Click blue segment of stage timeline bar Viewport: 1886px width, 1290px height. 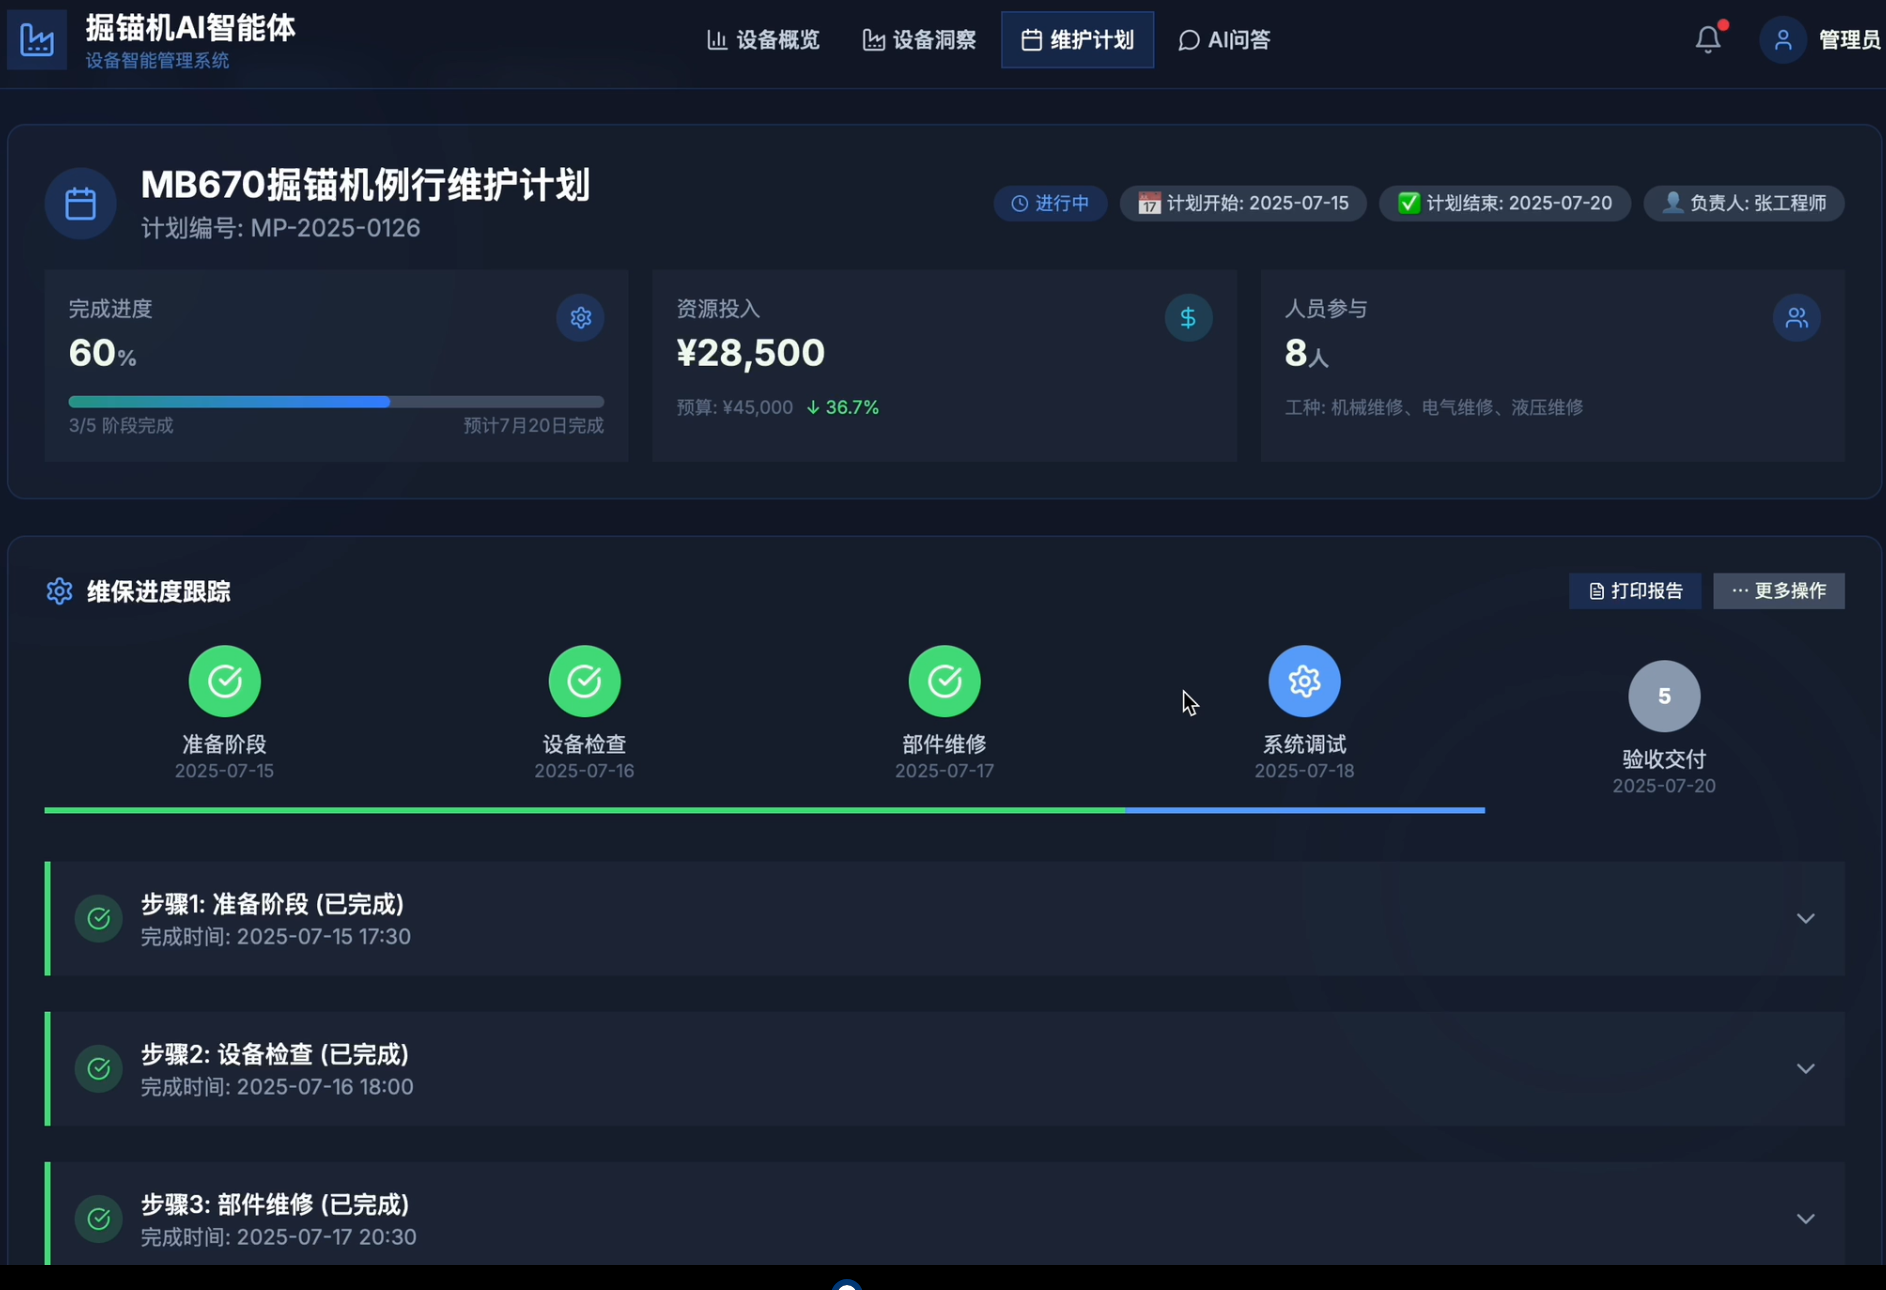1305,810
